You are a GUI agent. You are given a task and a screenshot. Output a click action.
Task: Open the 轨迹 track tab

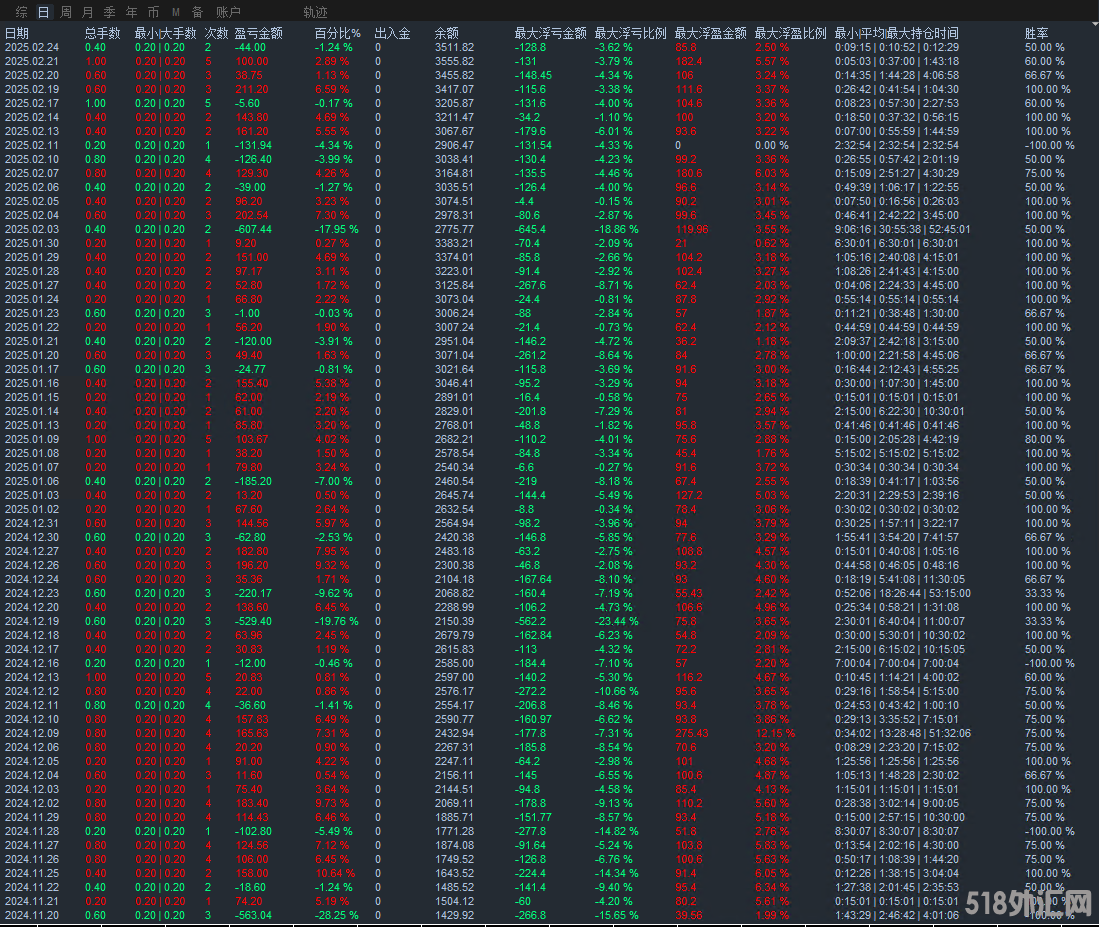click(314, 12)
